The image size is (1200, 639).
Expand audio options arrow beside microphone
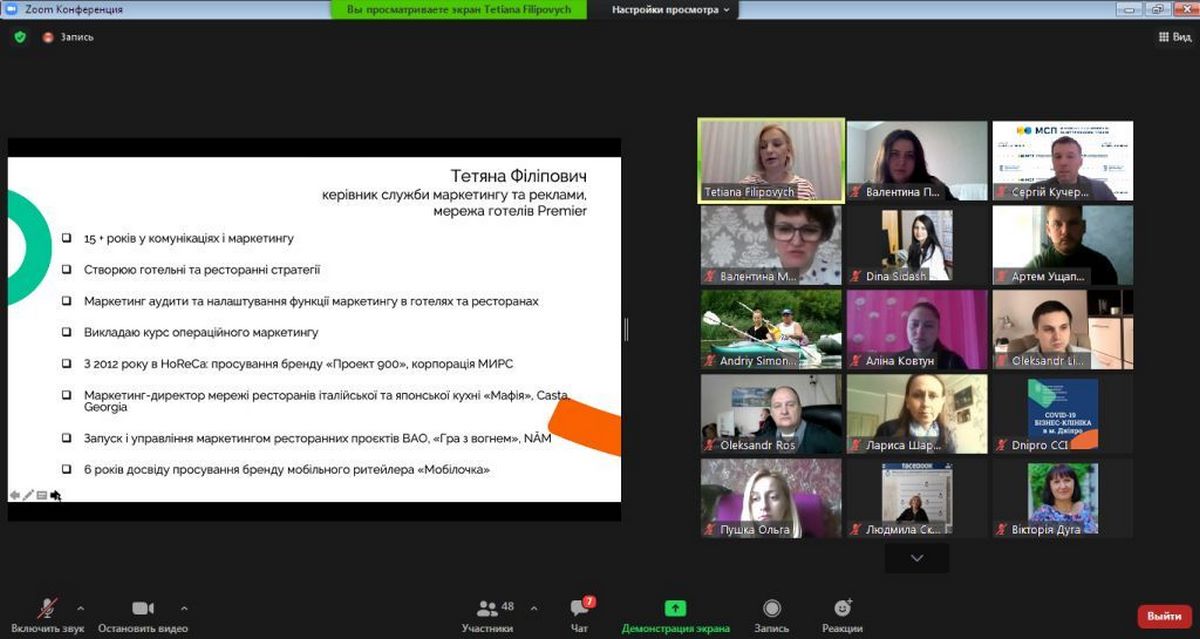click(x=81, y=607)
